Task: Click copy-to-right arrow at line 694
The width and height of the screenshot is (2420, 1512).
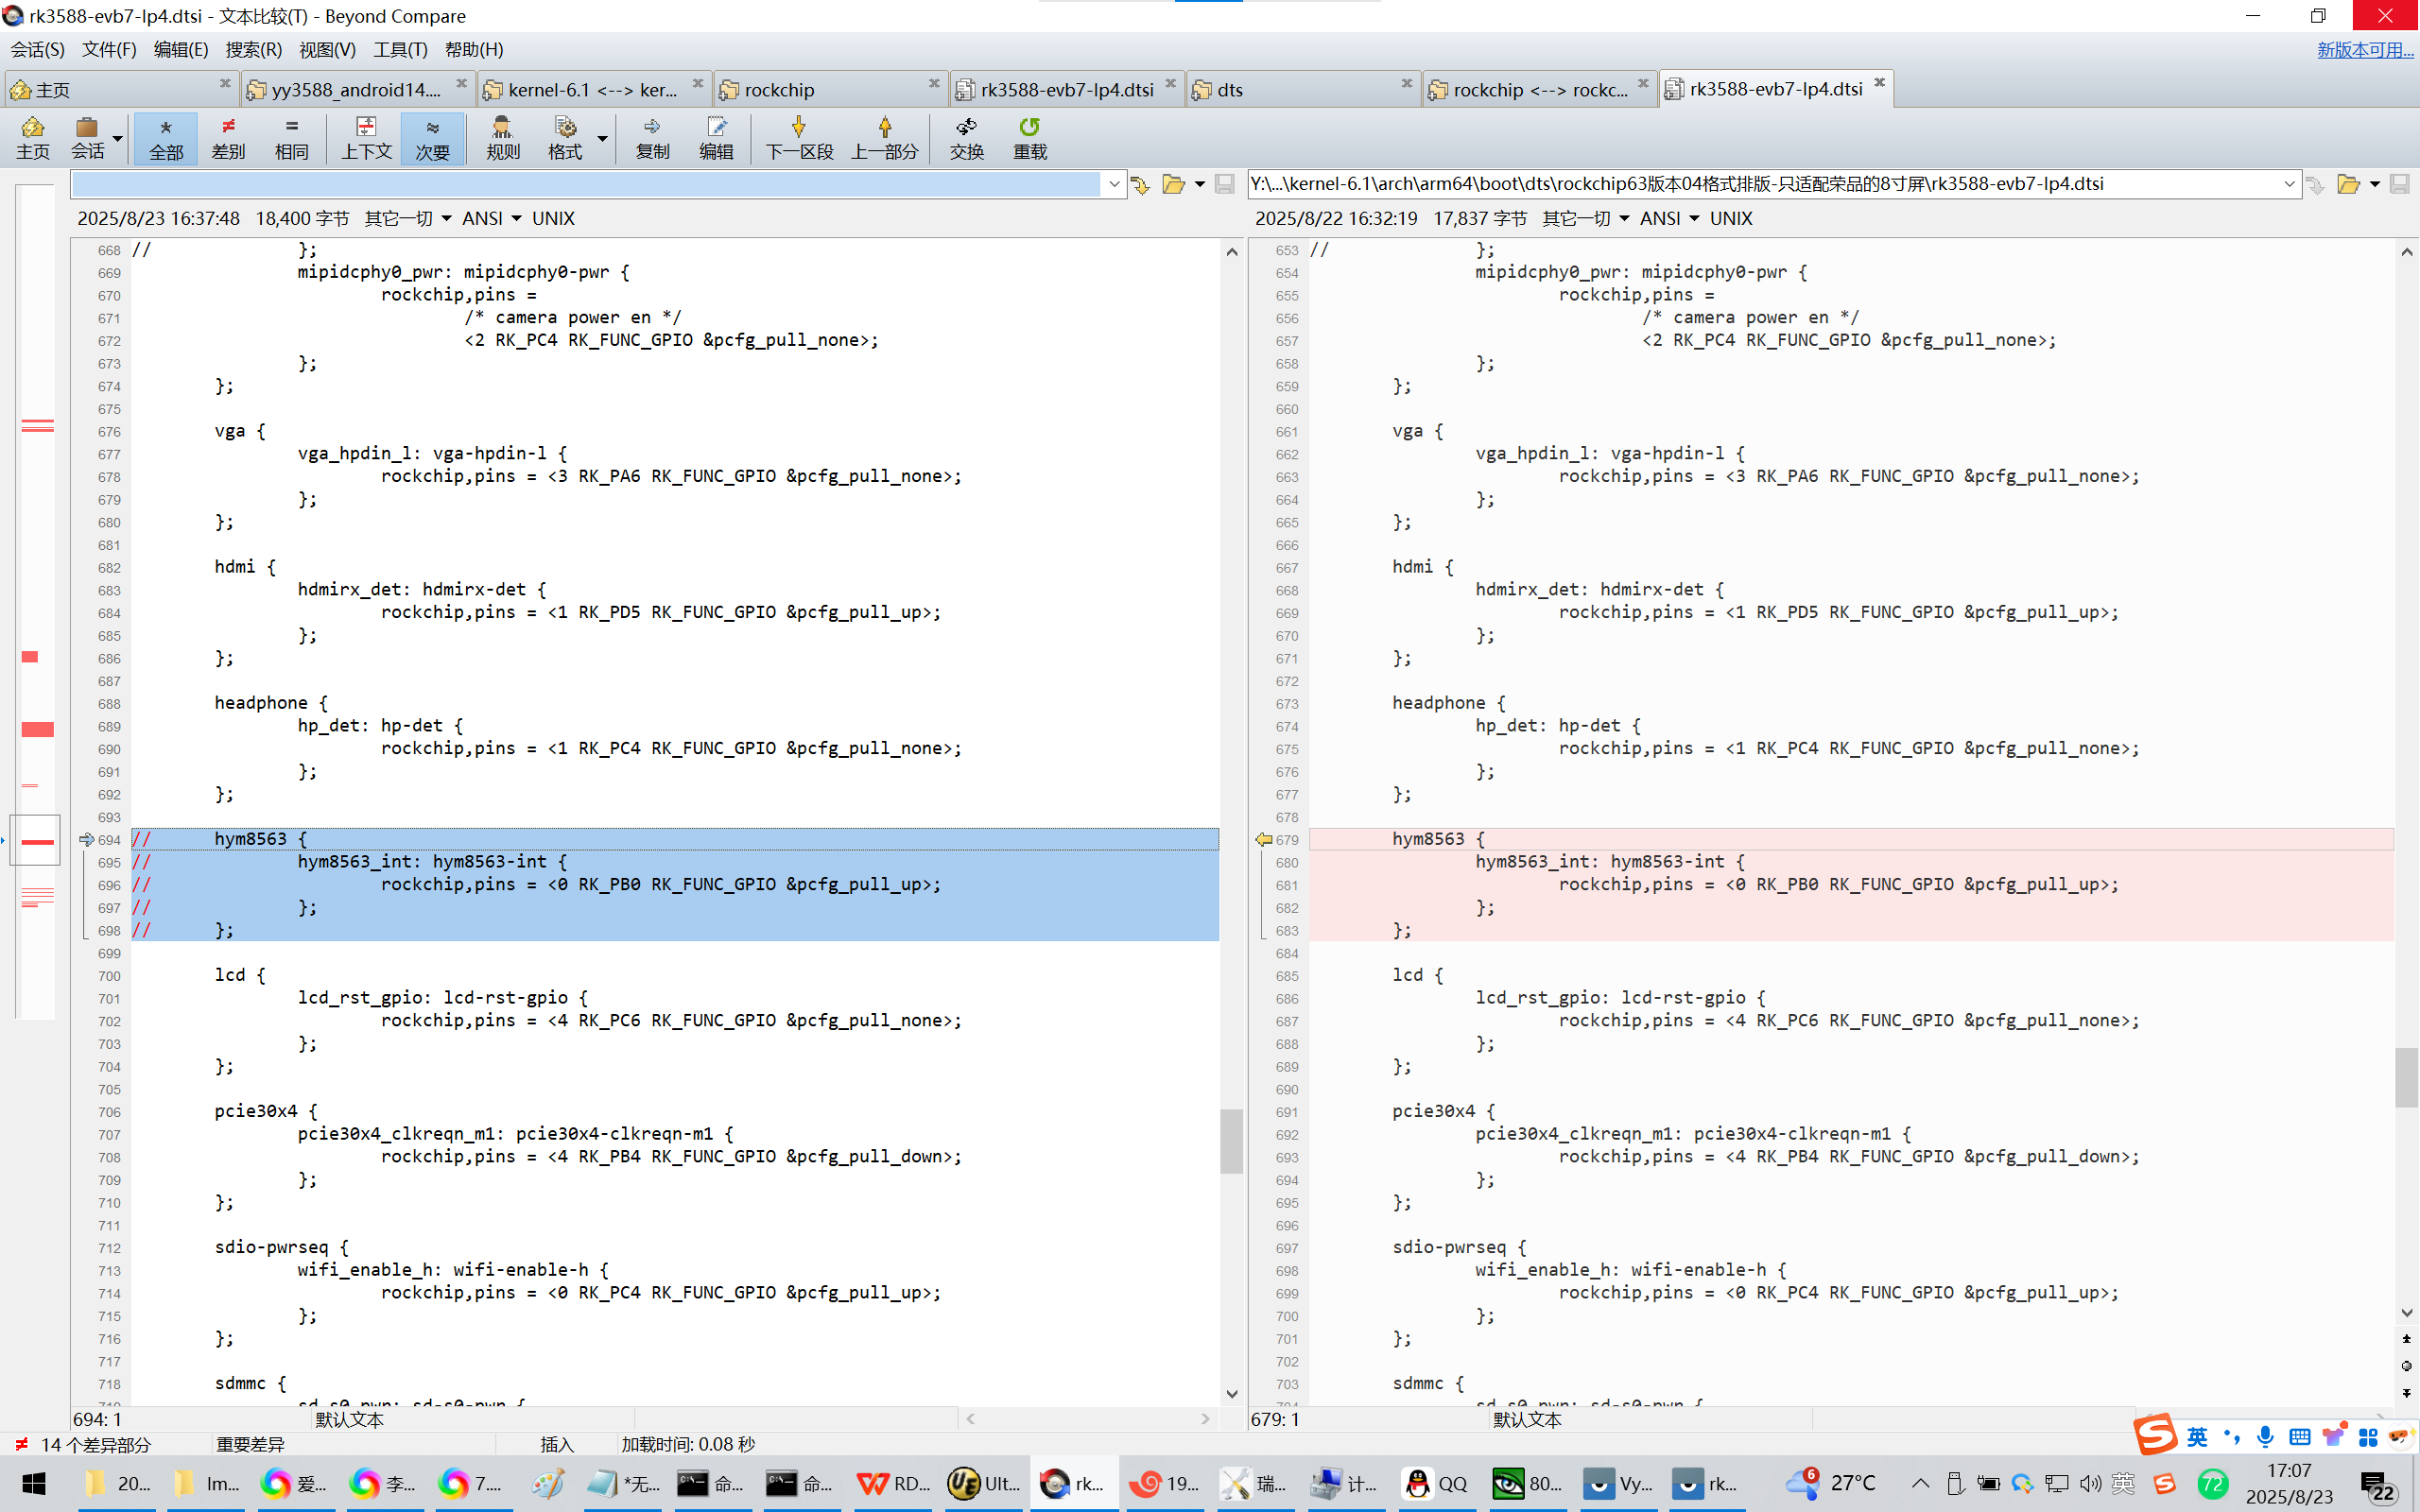Action: (86, 840)
